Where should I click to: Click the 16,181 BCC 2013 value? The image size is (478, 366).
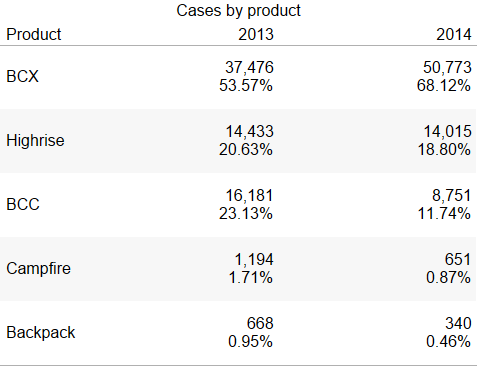[249, 195]
